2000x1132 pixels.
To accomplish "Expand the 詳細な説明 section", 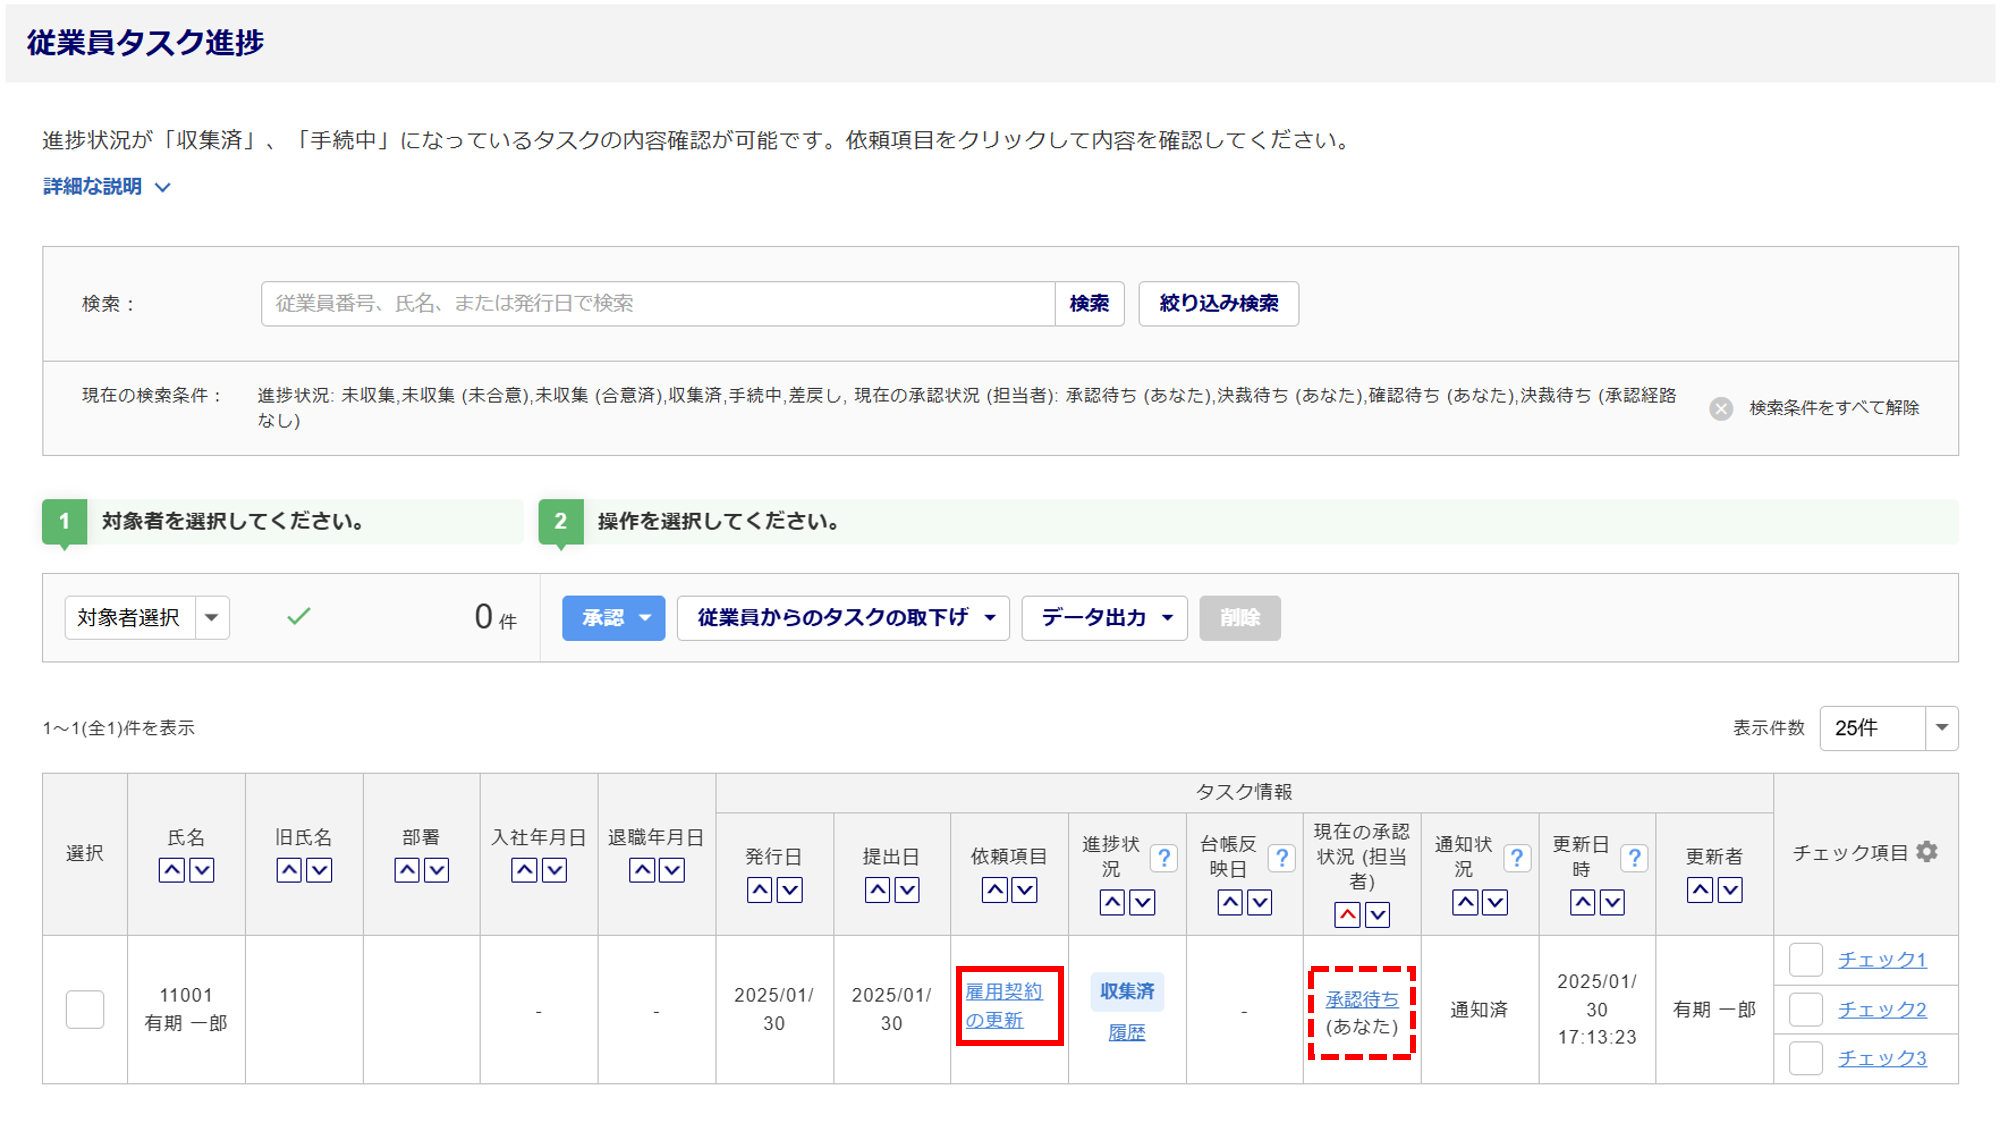I will [x=107, y=187].
